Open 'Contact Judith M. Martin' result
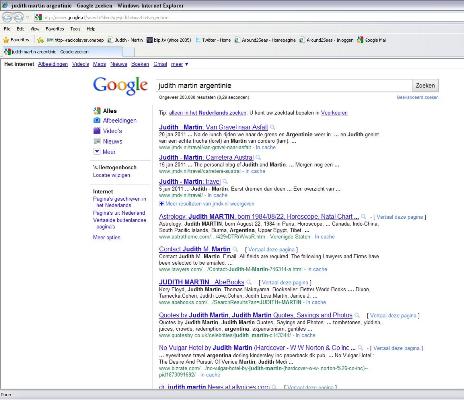Viewport: 464px width, 400px height. click(195, 249)
